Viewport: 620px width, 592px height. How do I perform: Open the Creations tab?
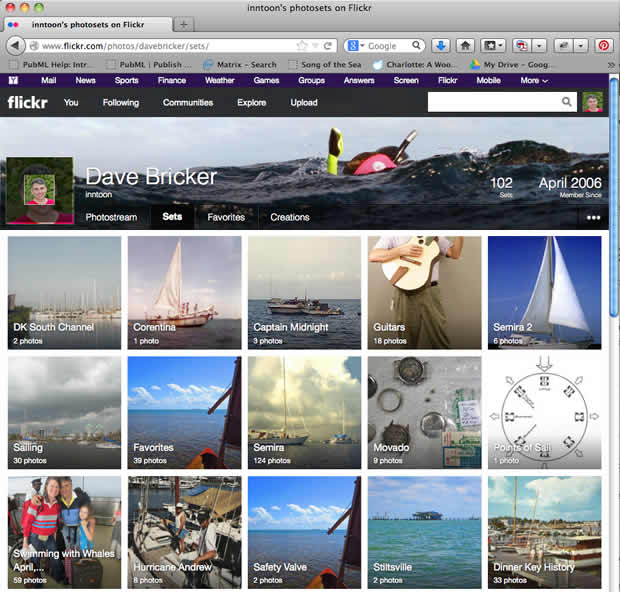click(290, 217)
